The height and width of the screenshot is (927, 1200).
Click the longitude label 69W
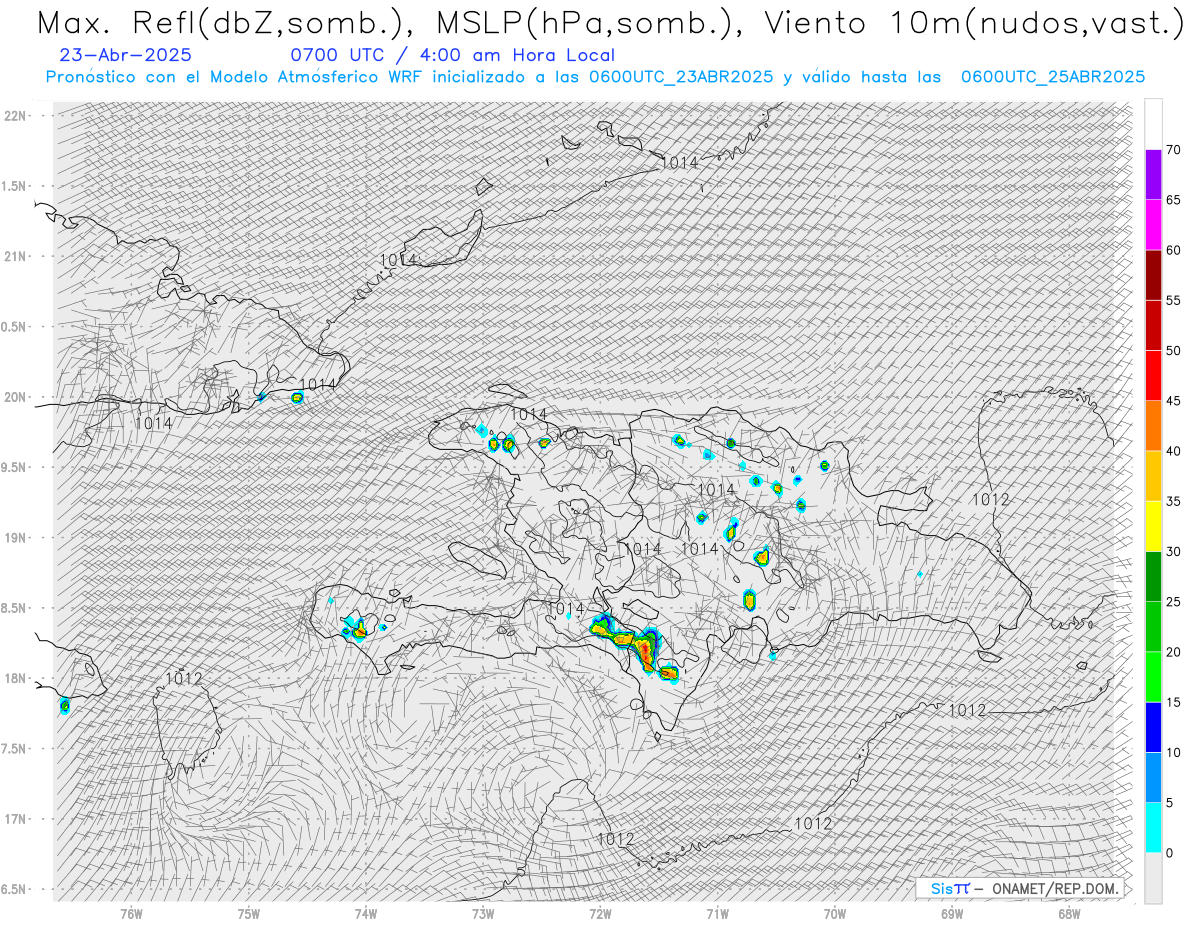952,914
